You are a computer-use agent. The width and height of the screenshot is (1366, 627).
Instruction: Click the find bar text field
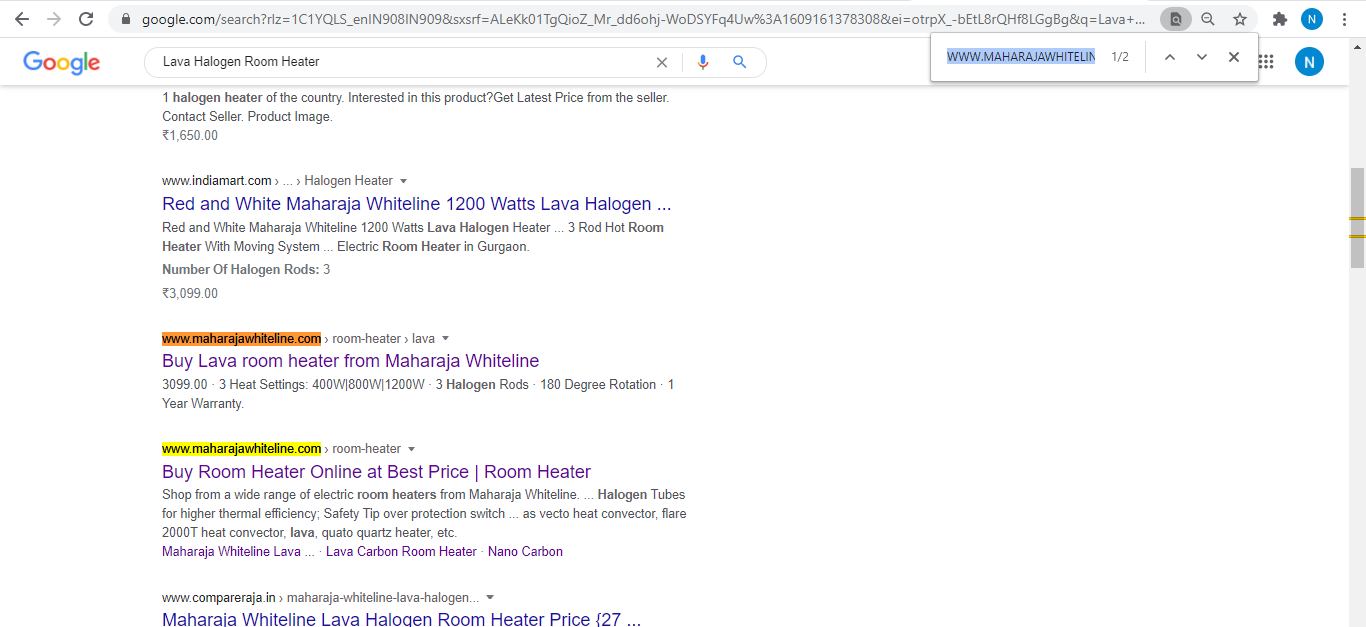point(1020,57)
